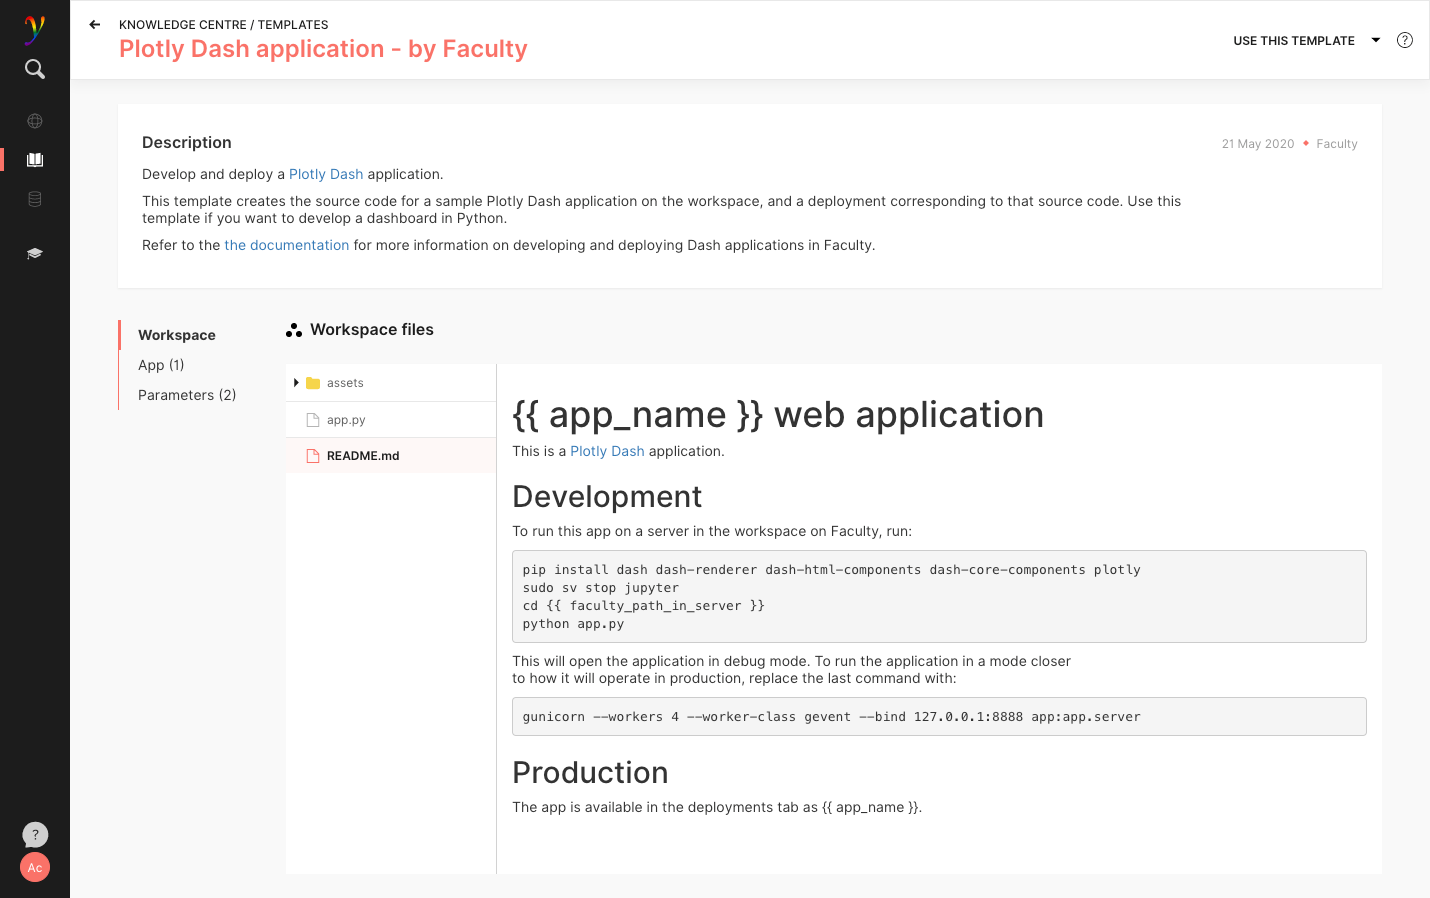Open the app.py file
The width and height of the screenshot is (1430, 898).
[x=346, y=420]
